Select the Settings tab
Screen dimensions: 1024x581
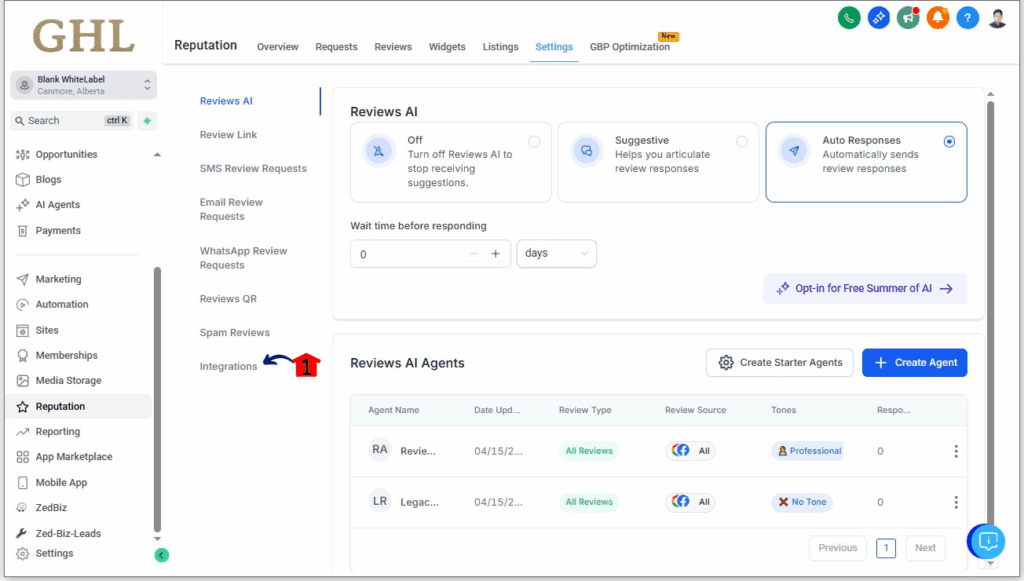click(554, 47)
